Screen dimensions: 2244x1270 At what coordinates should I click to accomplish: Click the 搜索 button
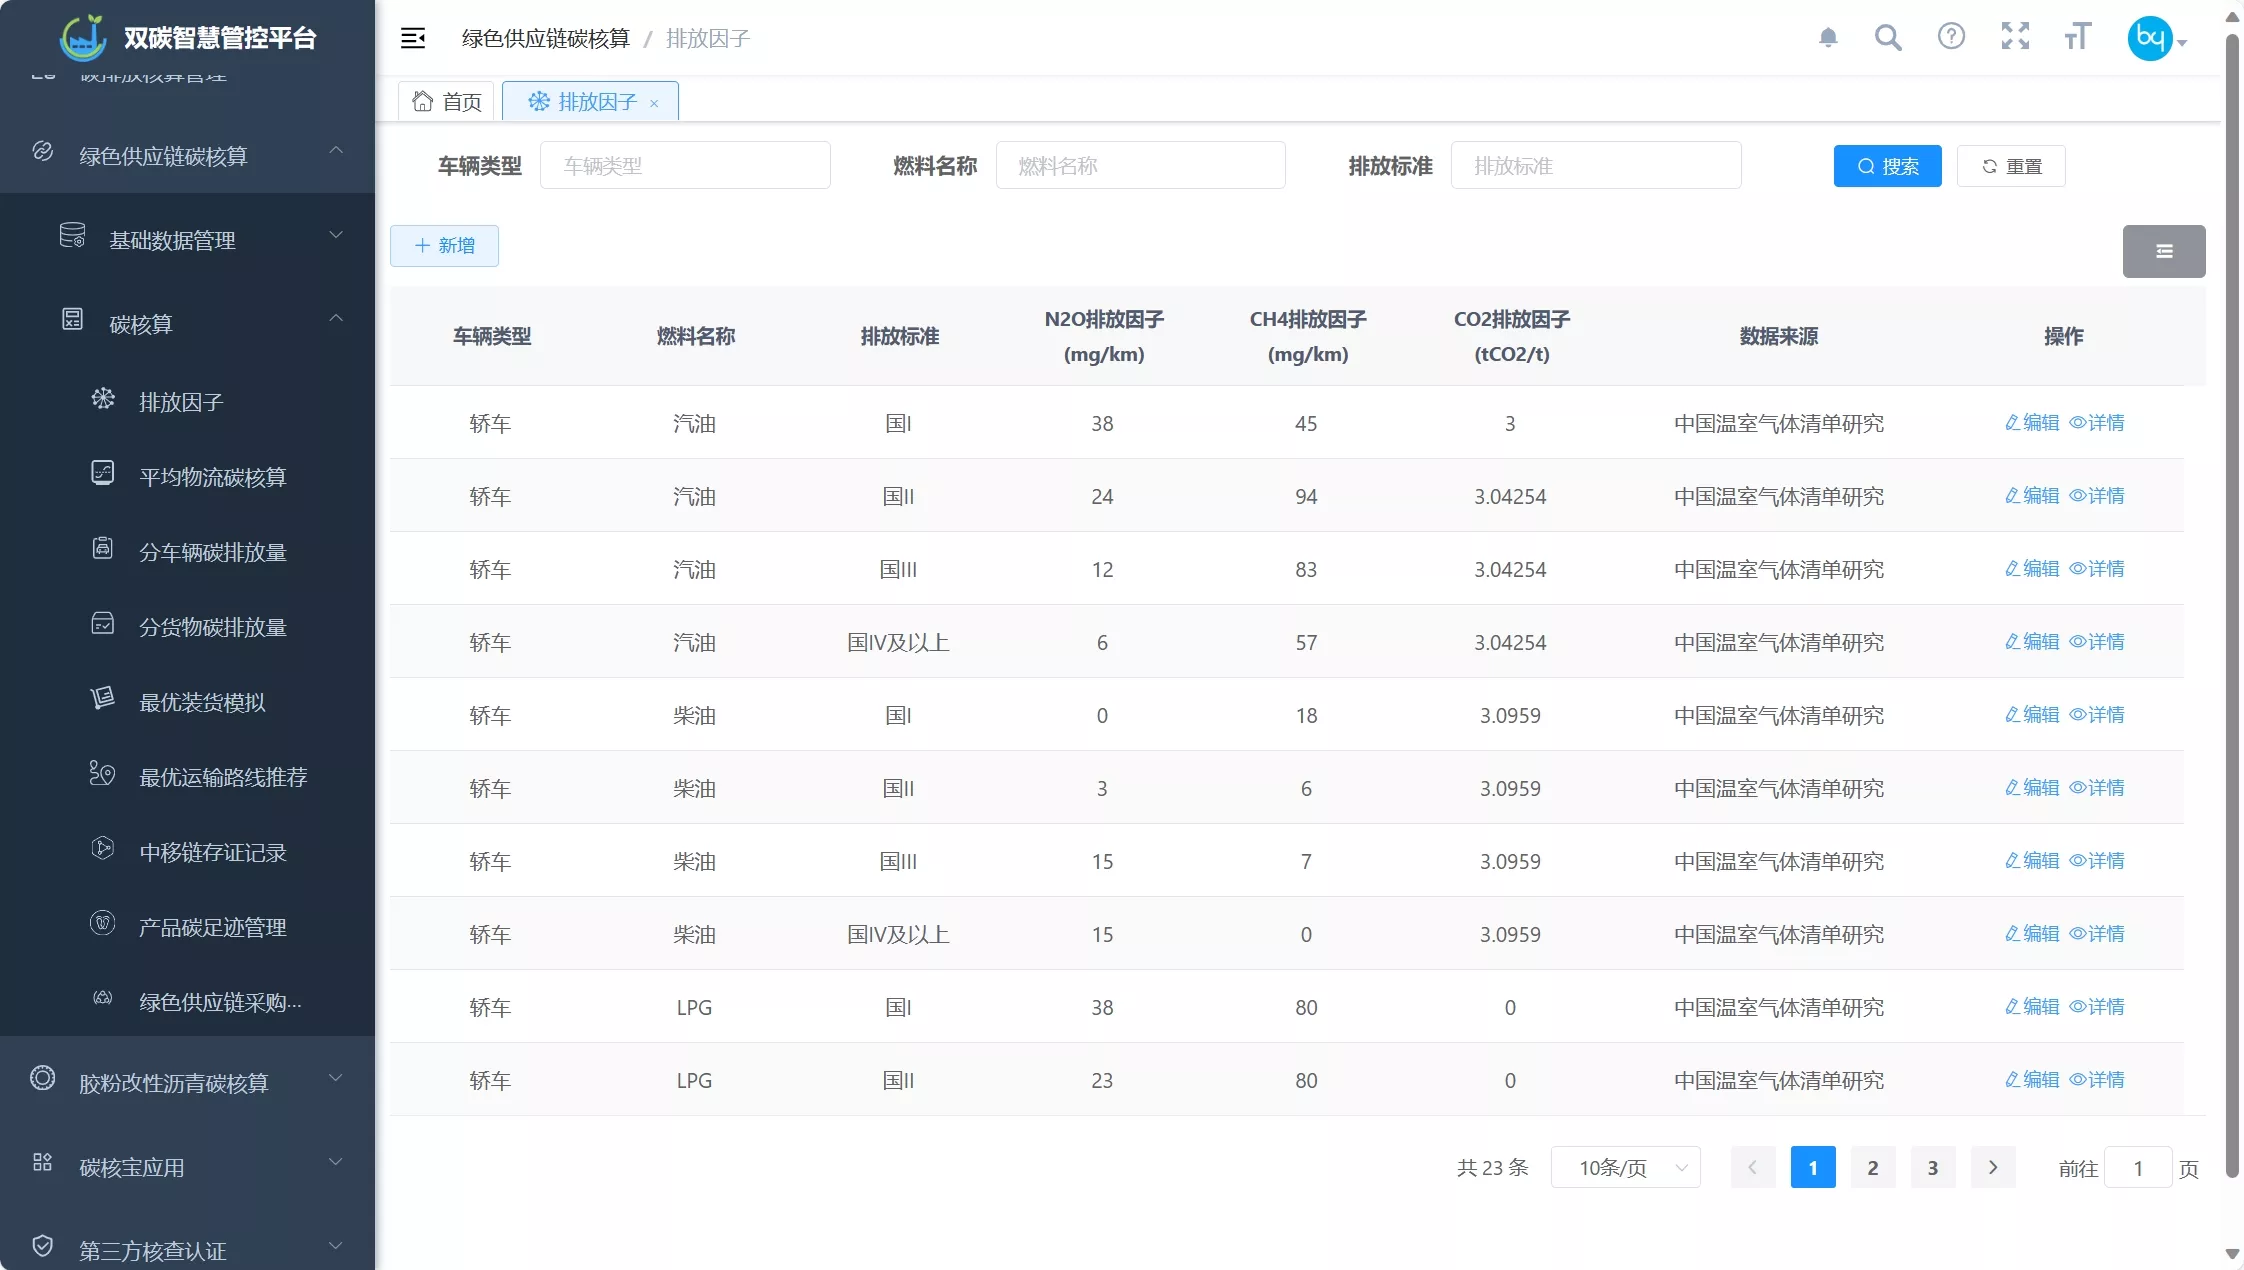click(1887, 166)
